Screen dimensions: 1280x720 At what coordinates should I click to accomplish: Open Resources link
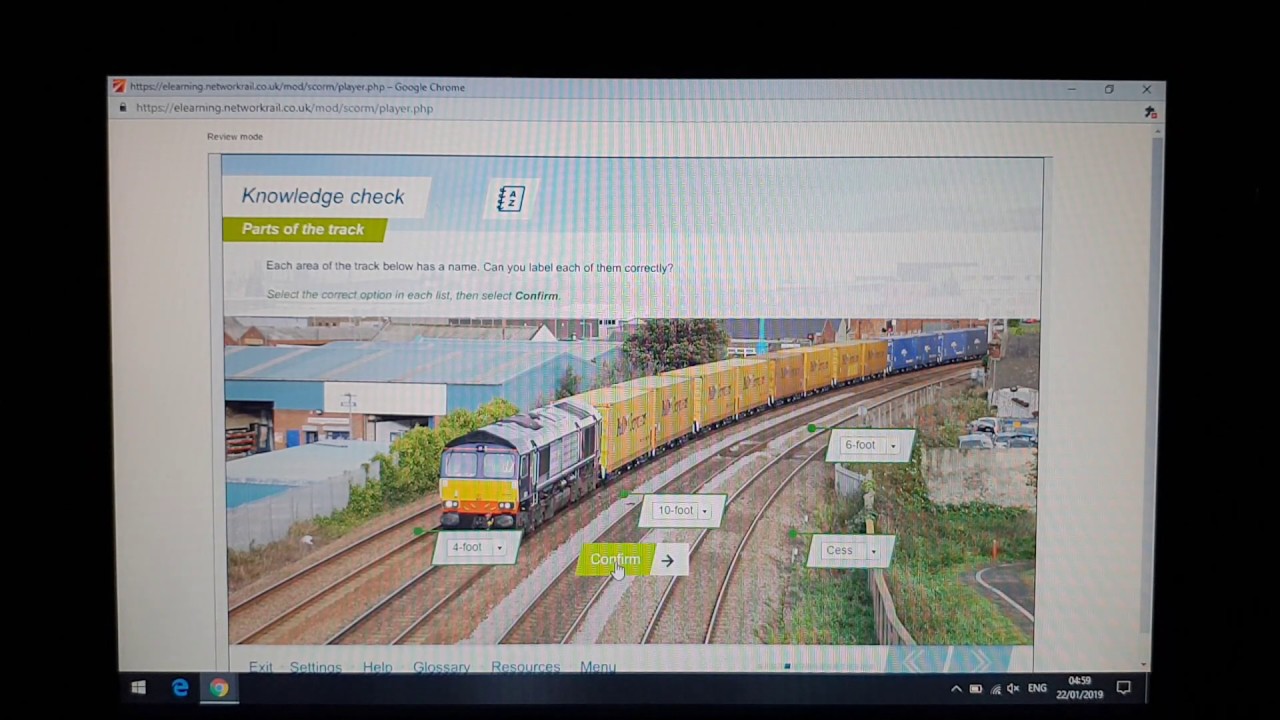pyautogui.click(x=525, y=667)
